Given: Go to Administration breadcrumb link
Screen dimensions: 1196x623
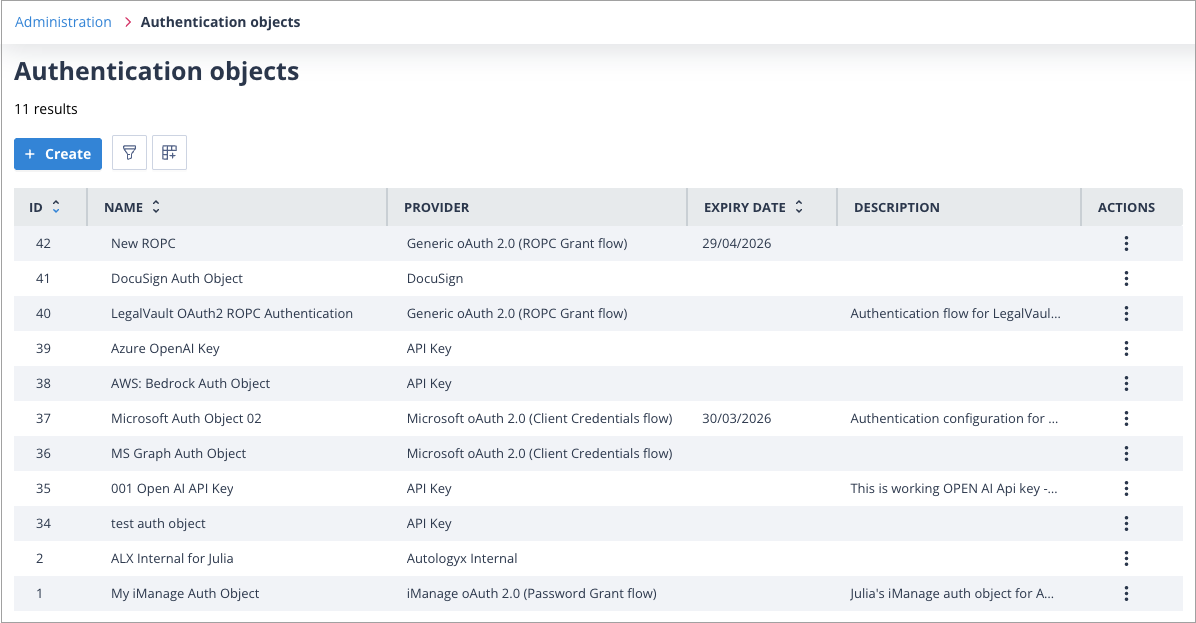Looking at the screenshot, I should tap(63, 22).
